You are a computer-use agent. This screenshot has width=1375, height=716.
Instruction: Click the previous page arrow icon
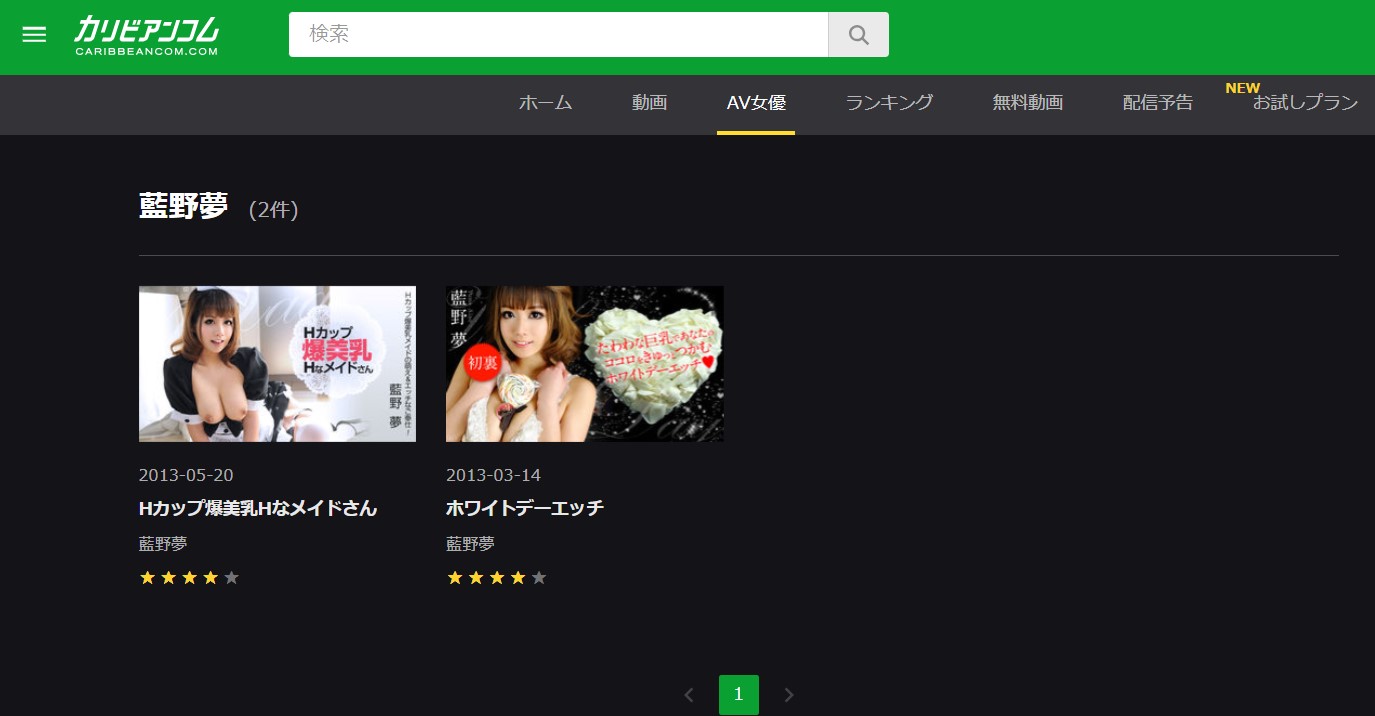(689, 694)
